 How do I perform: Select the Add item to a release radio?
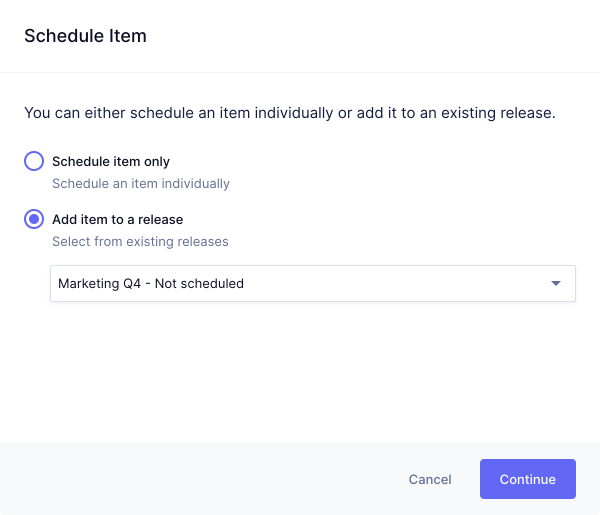tap(34, 220)
